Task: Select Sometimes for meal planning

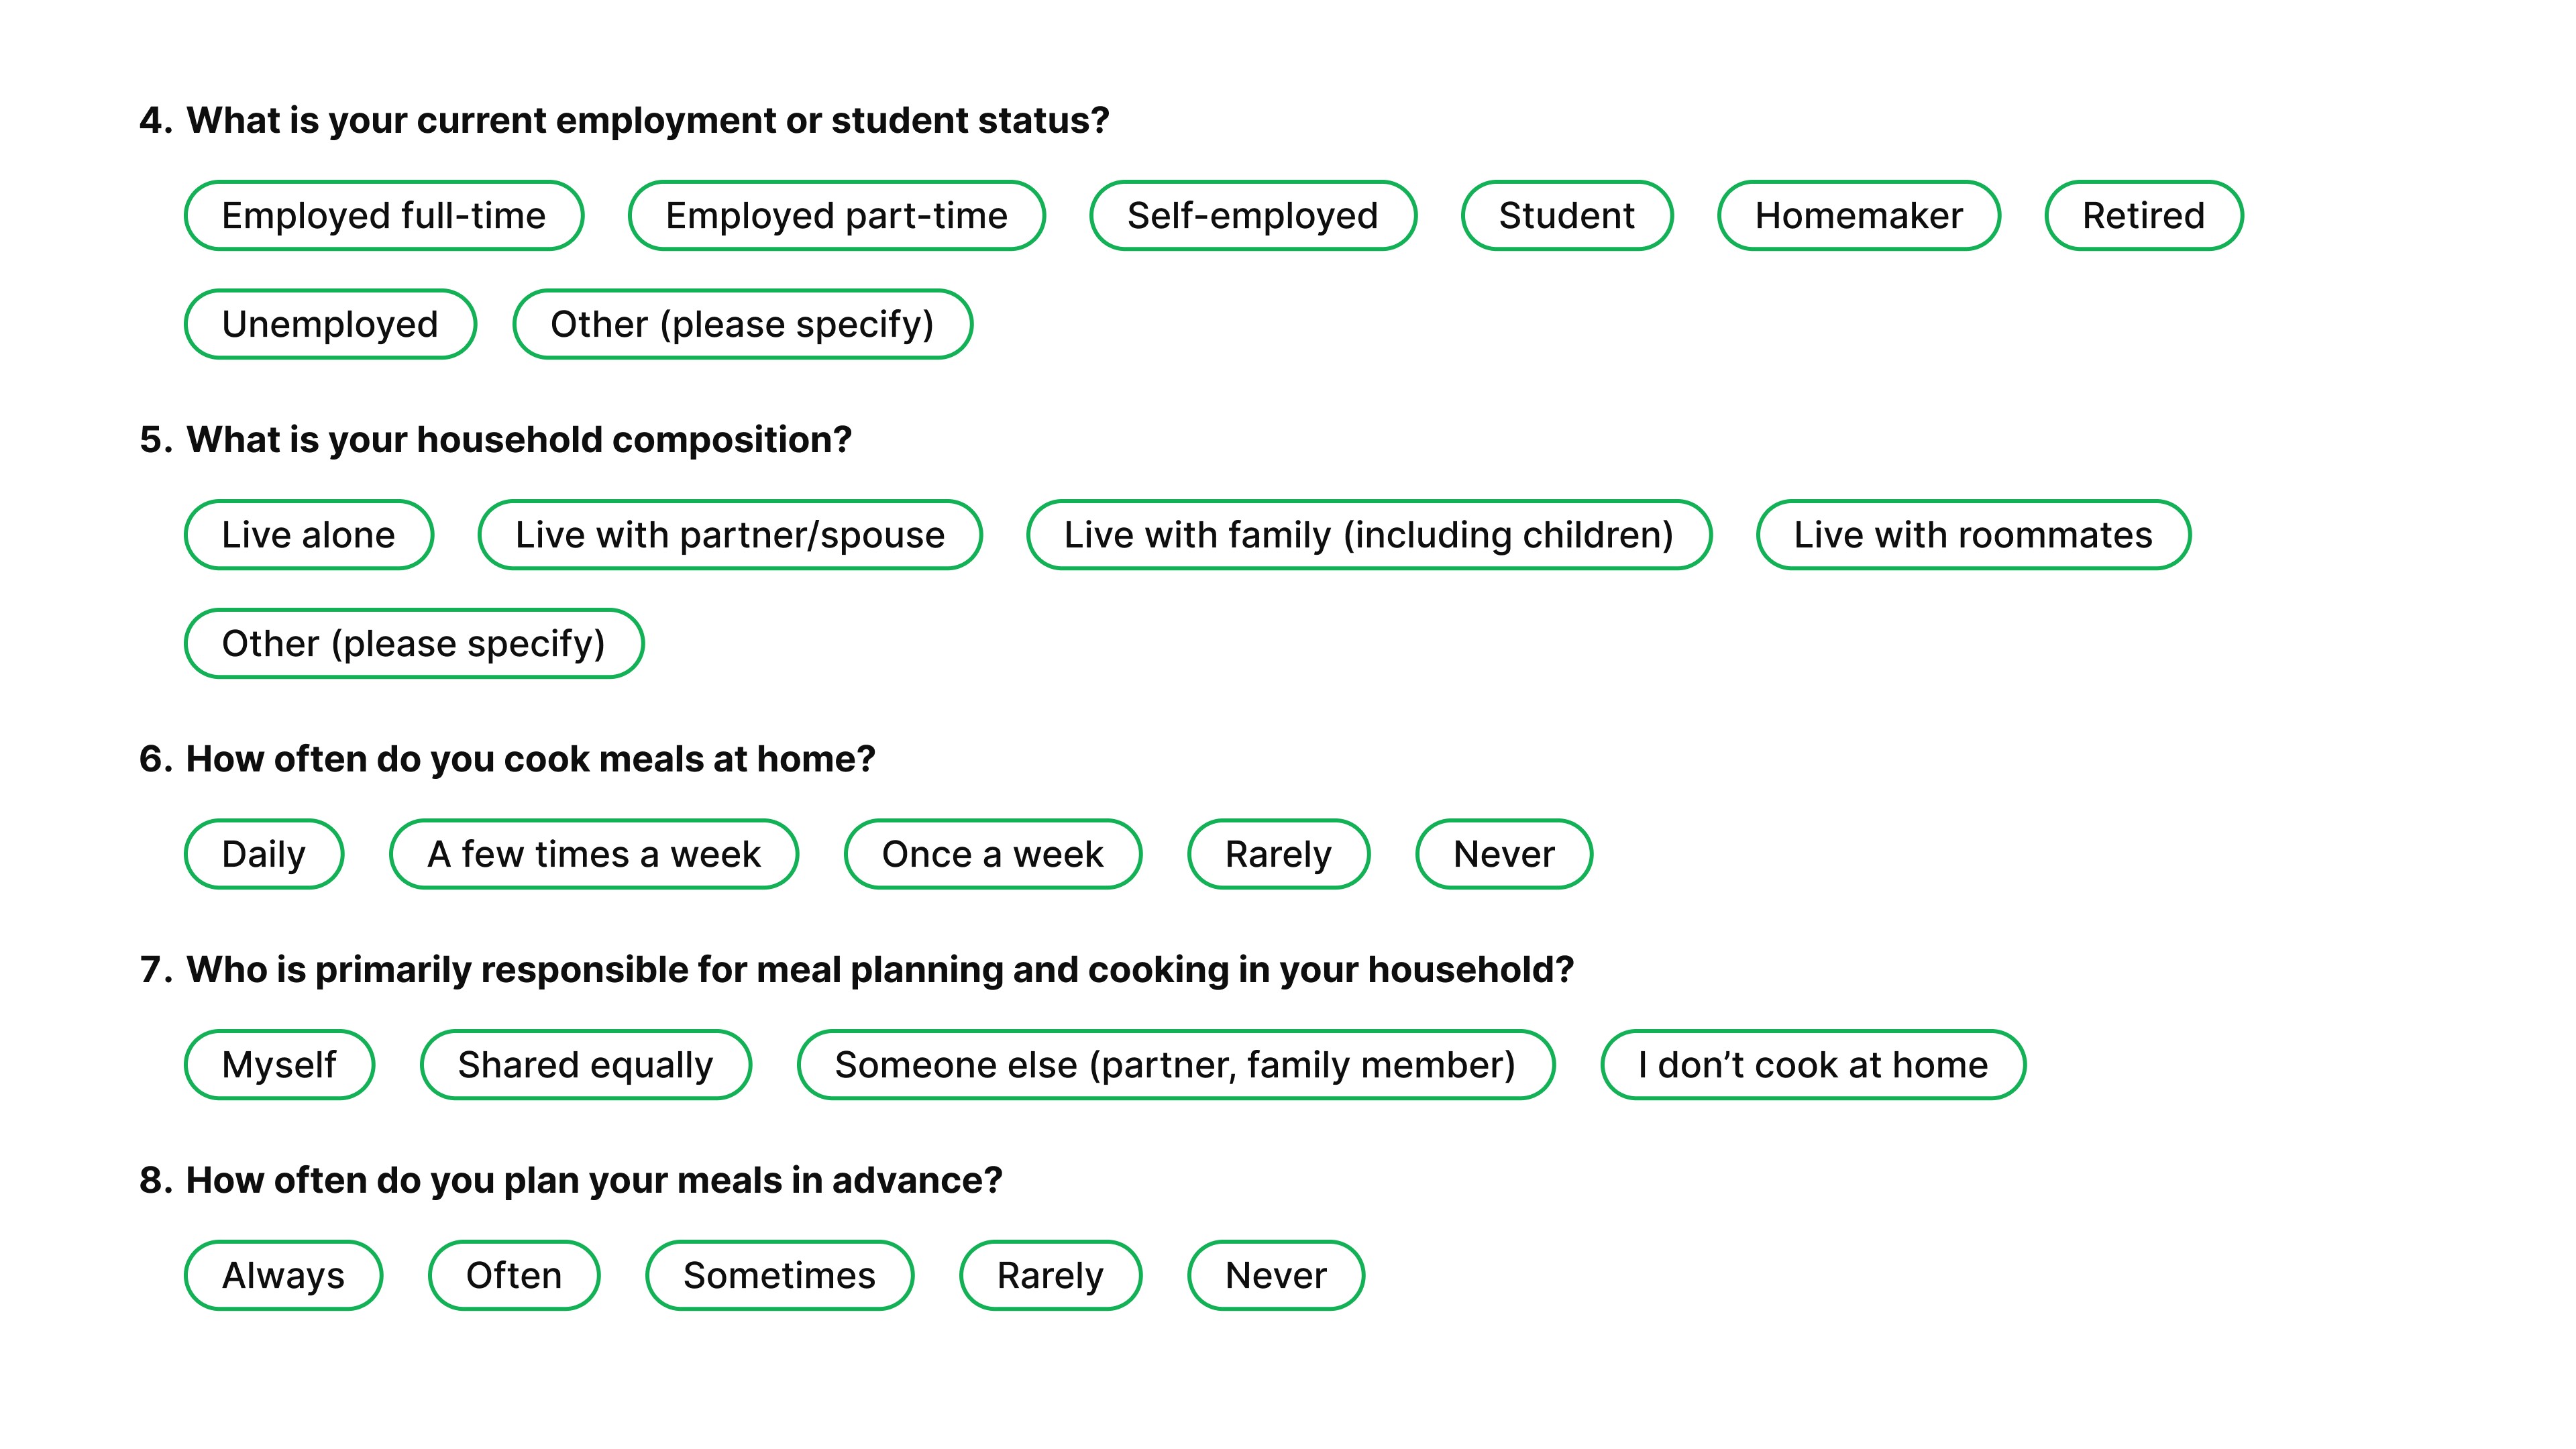Action: click(x=779, y=1276)
